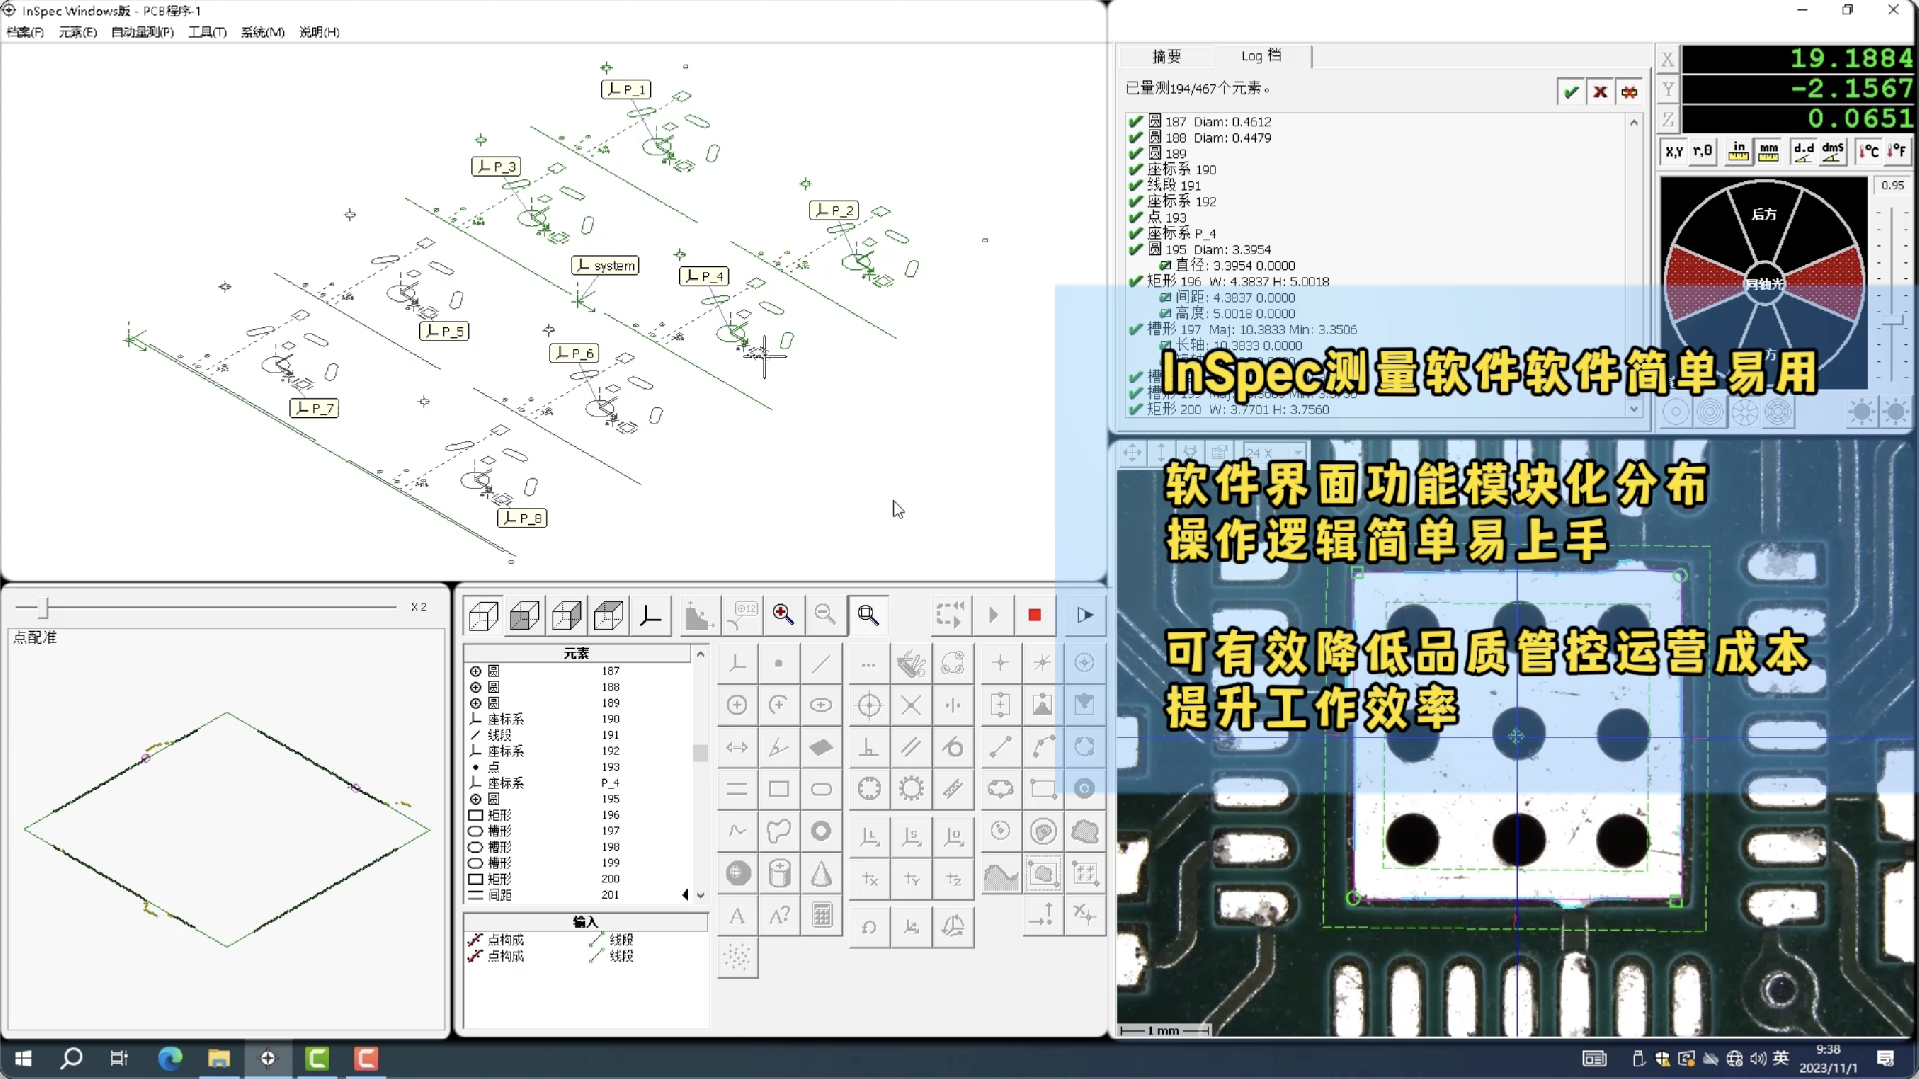Image resolution: width=1919 pixels, height=1079 pixels.
Task: Switch temperature unit to °F
Action: pyautogui.click(x=1897, y=151)
